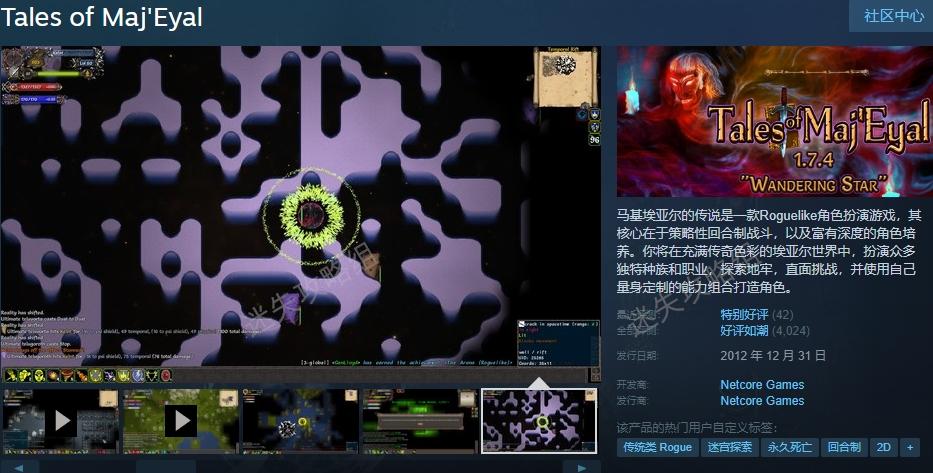Click the left arrow of thumbnail strip
The width and height of the screenshot is (933, 473).
pos(19,467)
